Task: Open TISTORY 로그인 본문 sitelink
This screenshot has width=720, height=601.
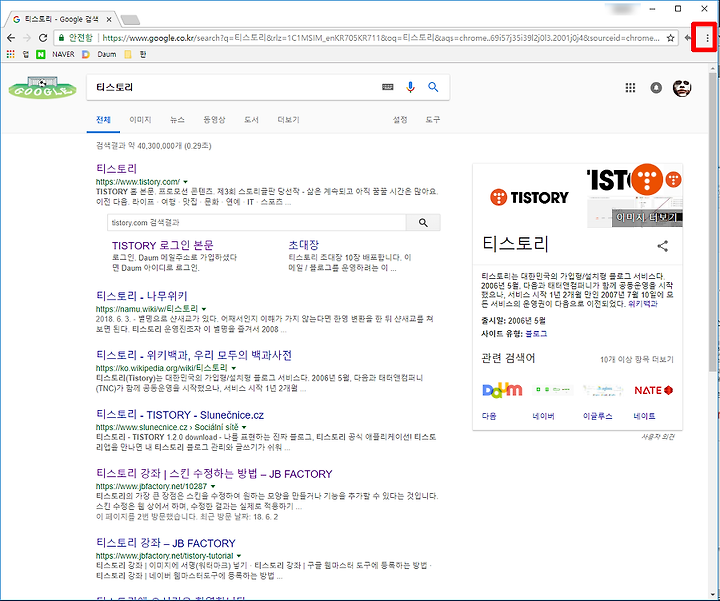Action: click(163, 245)
